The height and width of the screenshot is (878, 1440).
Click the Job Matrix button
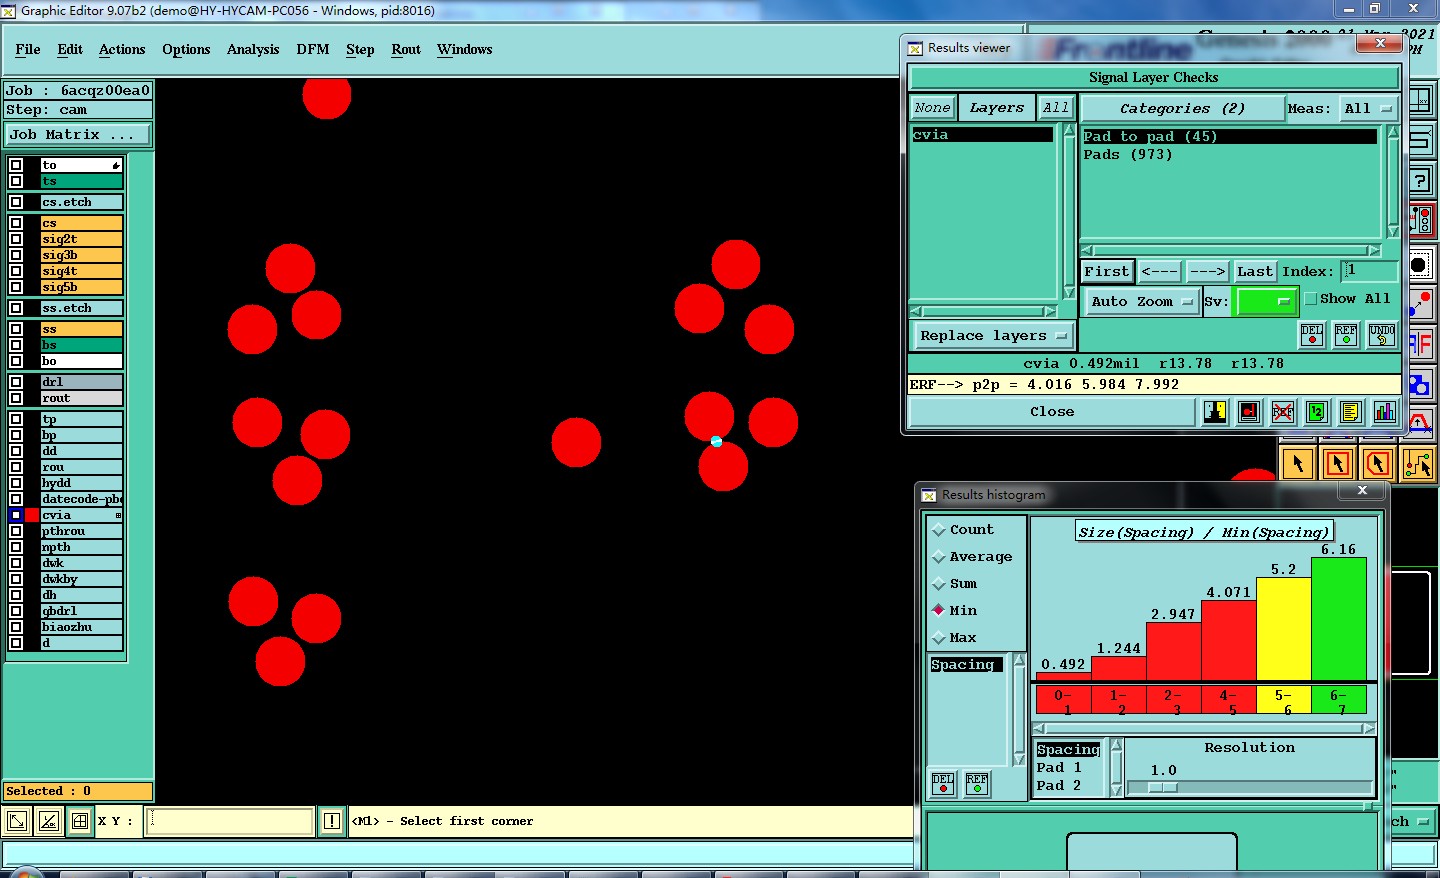click(x=78, y=134)
